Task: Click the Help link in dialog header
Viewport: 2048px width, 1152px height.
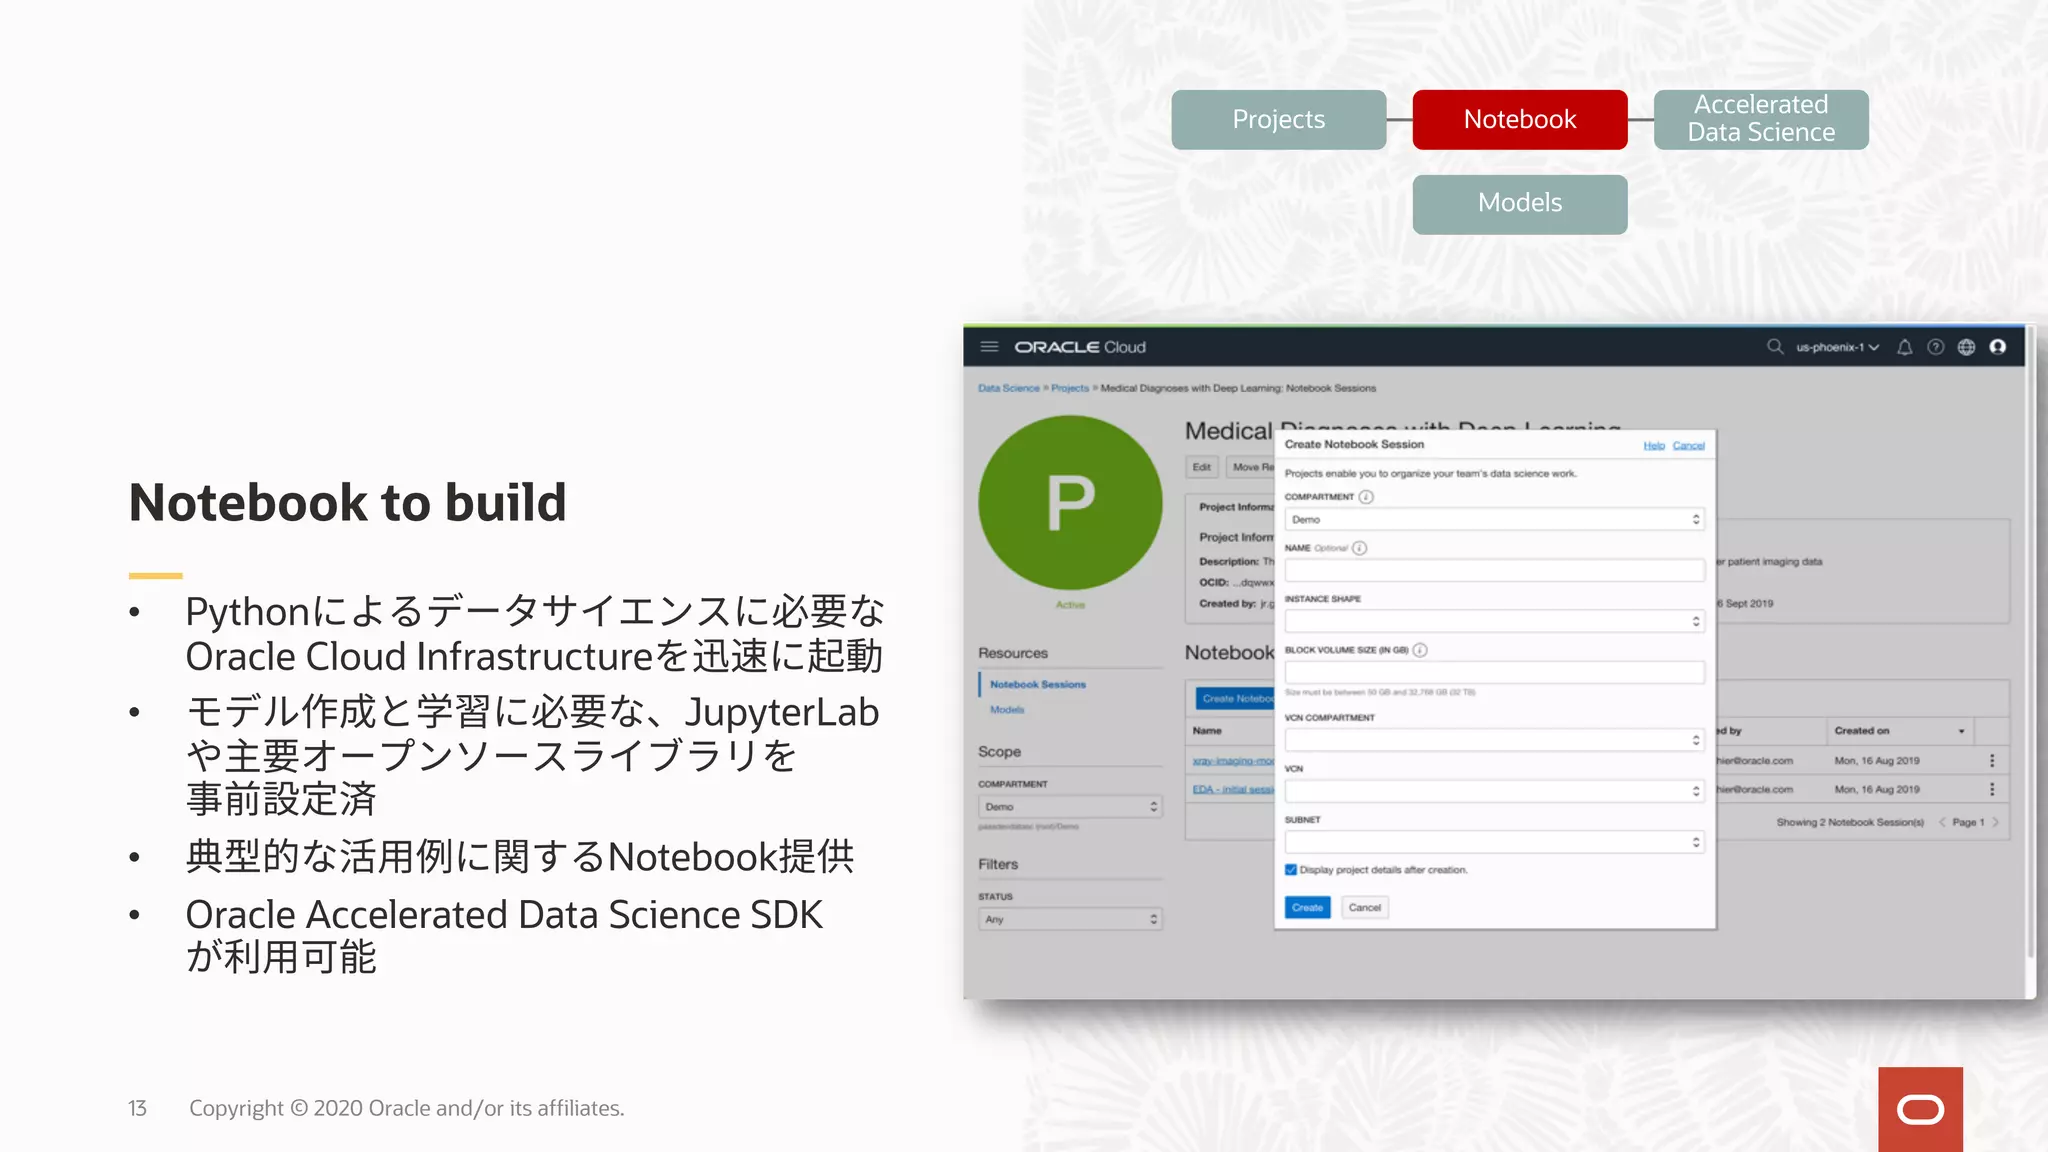Action: click(1654, 446)
